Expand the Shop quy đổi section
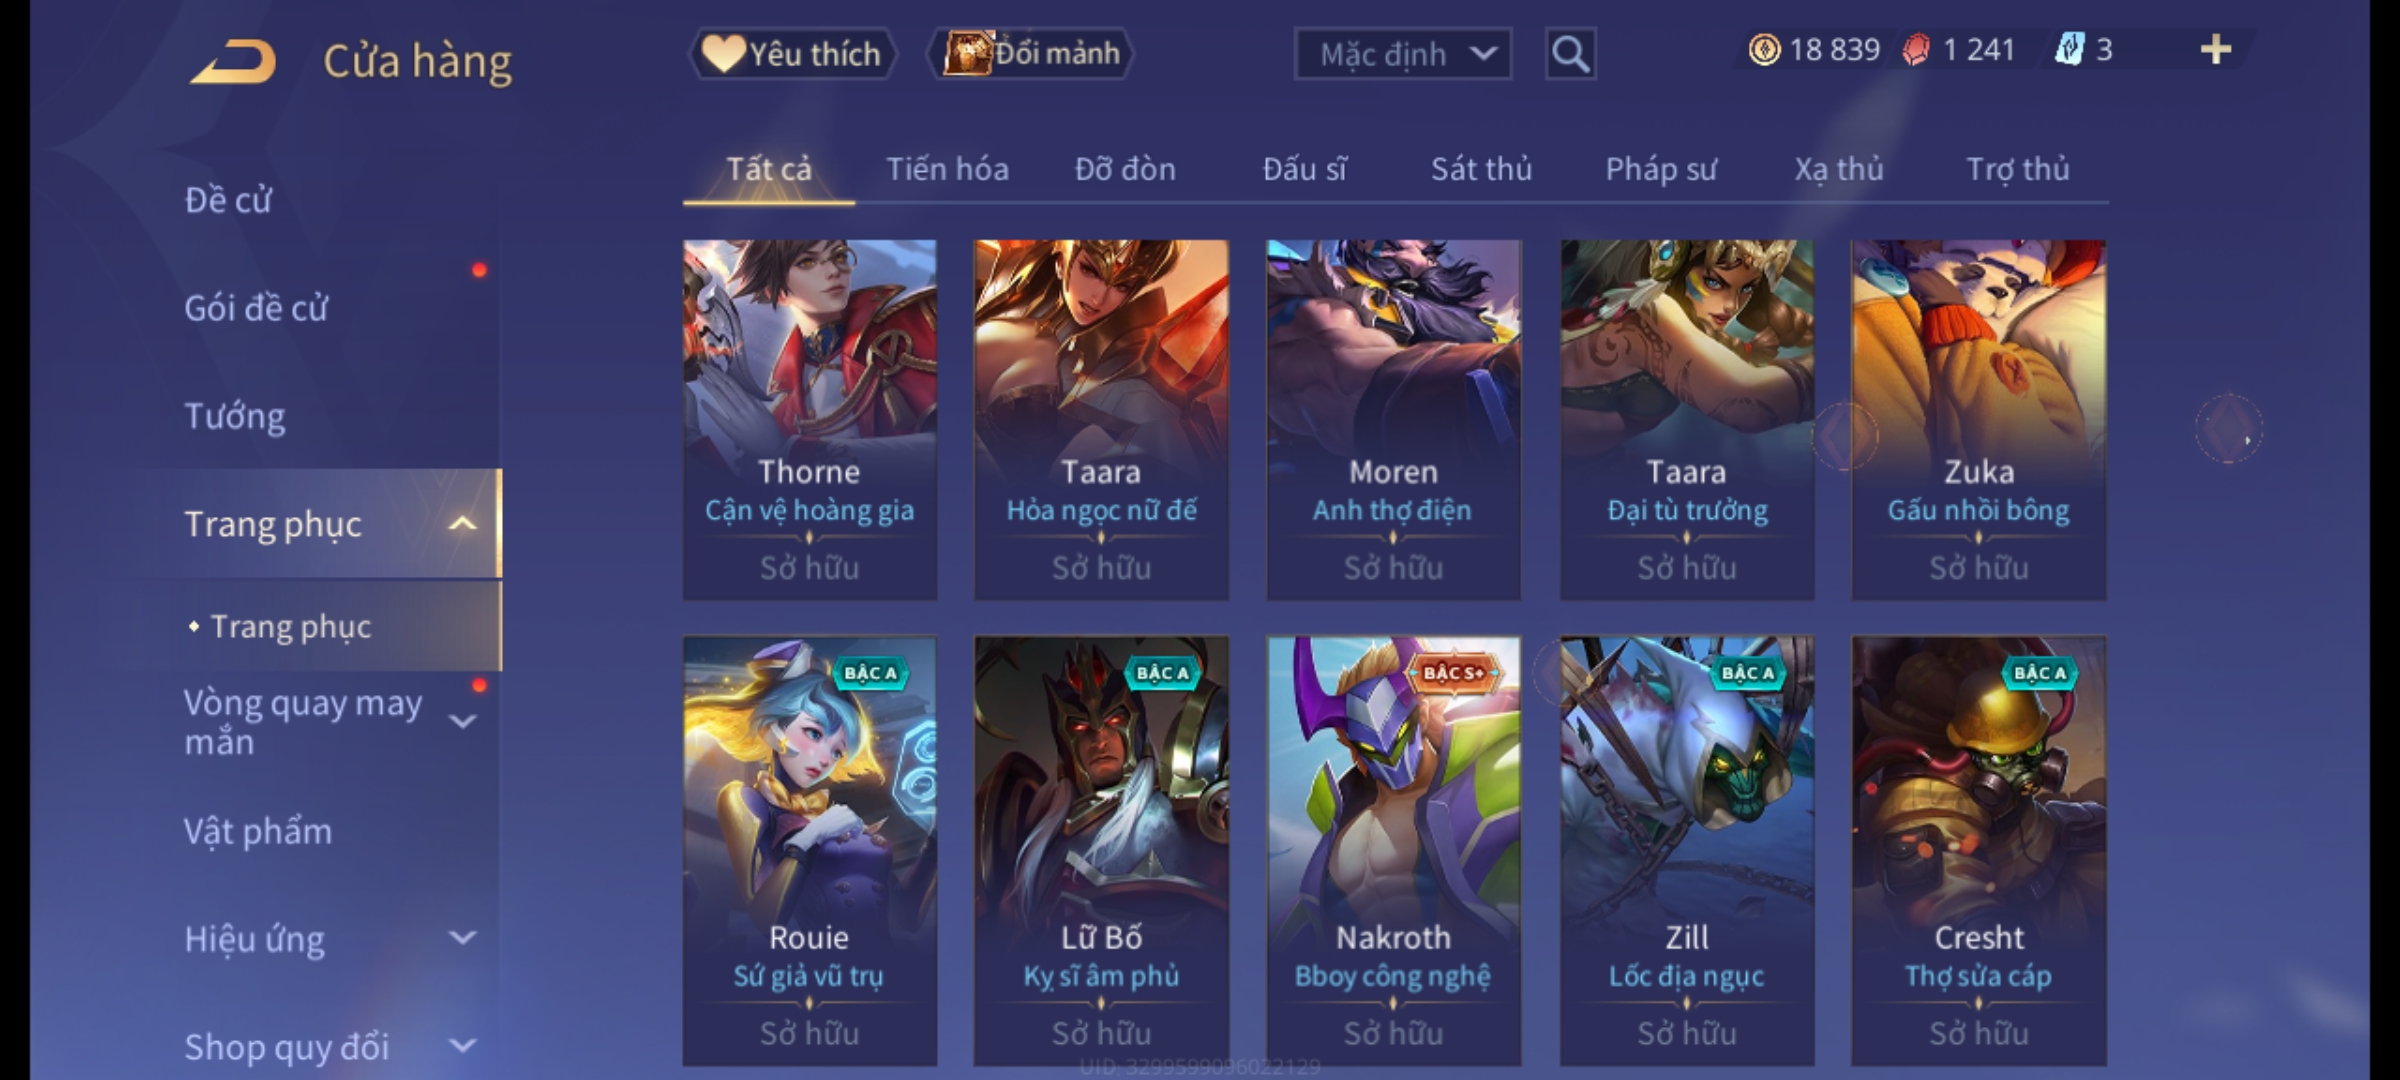 (462, 1046)
